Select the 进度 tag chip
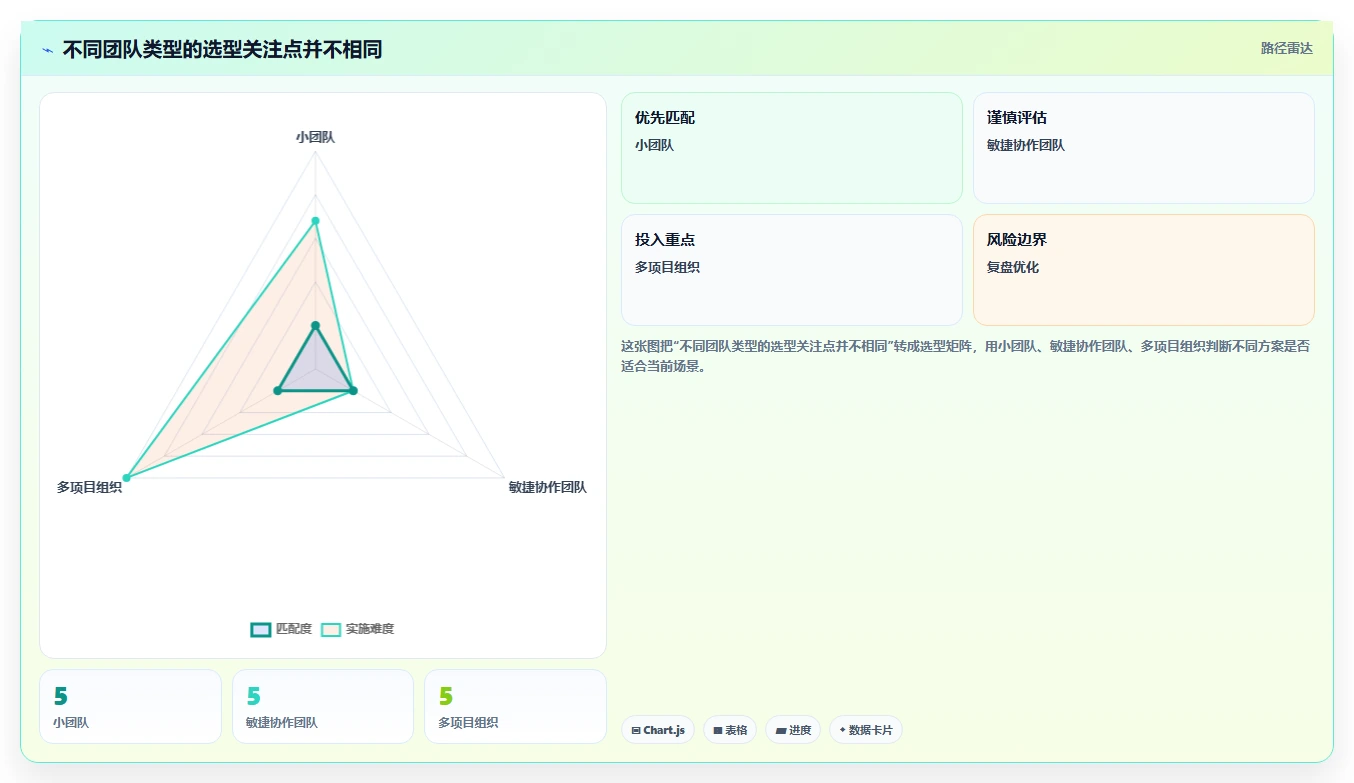Viewport: 1354px width, 783px height. click(793, 730)
